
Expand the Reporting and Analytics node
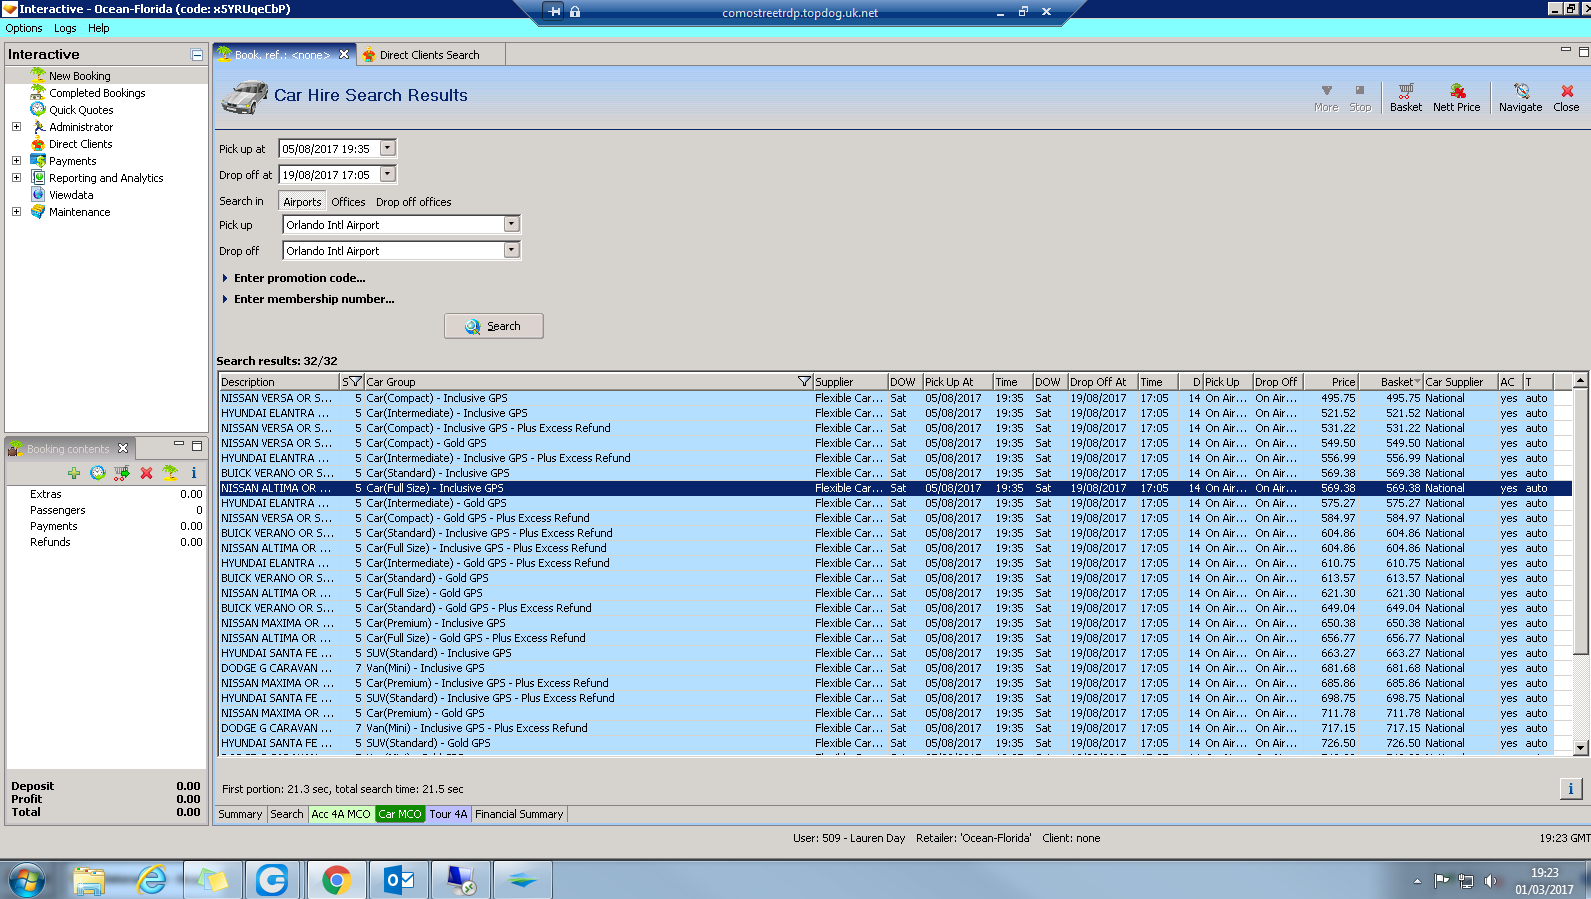[x=16, y=178]
